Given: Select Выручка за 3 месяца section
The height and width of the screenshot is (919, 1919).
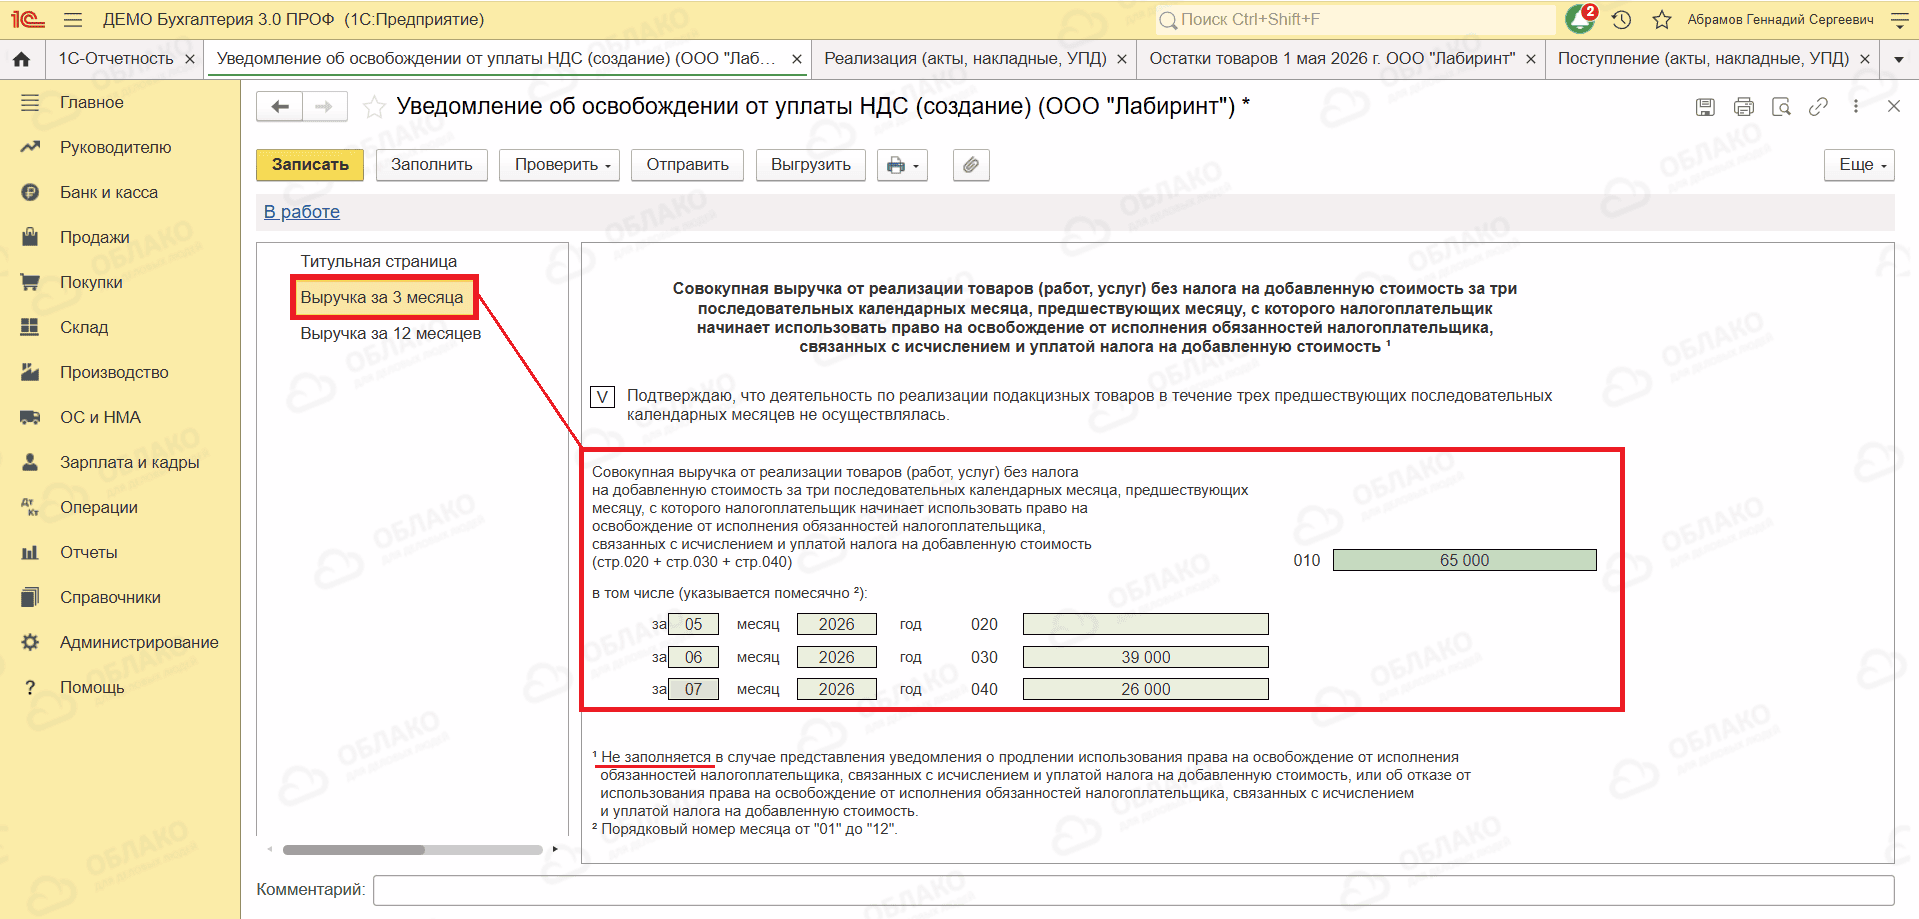Looking at the screenshot, I should 382,298.
